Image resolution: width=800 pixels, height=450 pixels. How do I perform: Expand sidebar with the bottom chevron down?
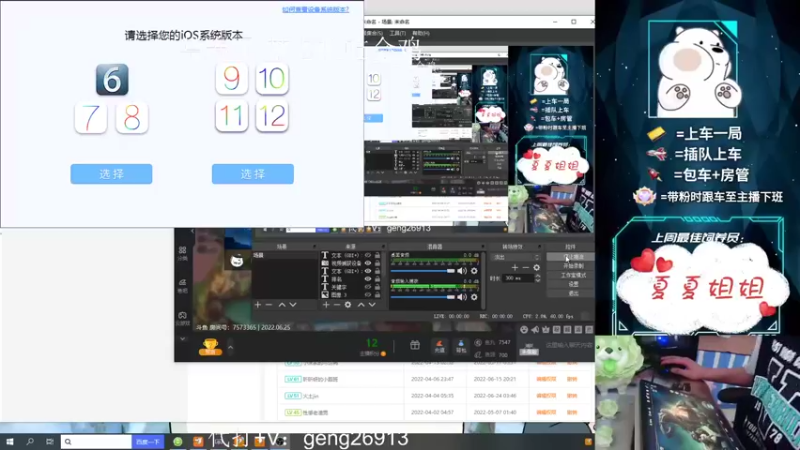pyautogui.click(x=183, y=339)
